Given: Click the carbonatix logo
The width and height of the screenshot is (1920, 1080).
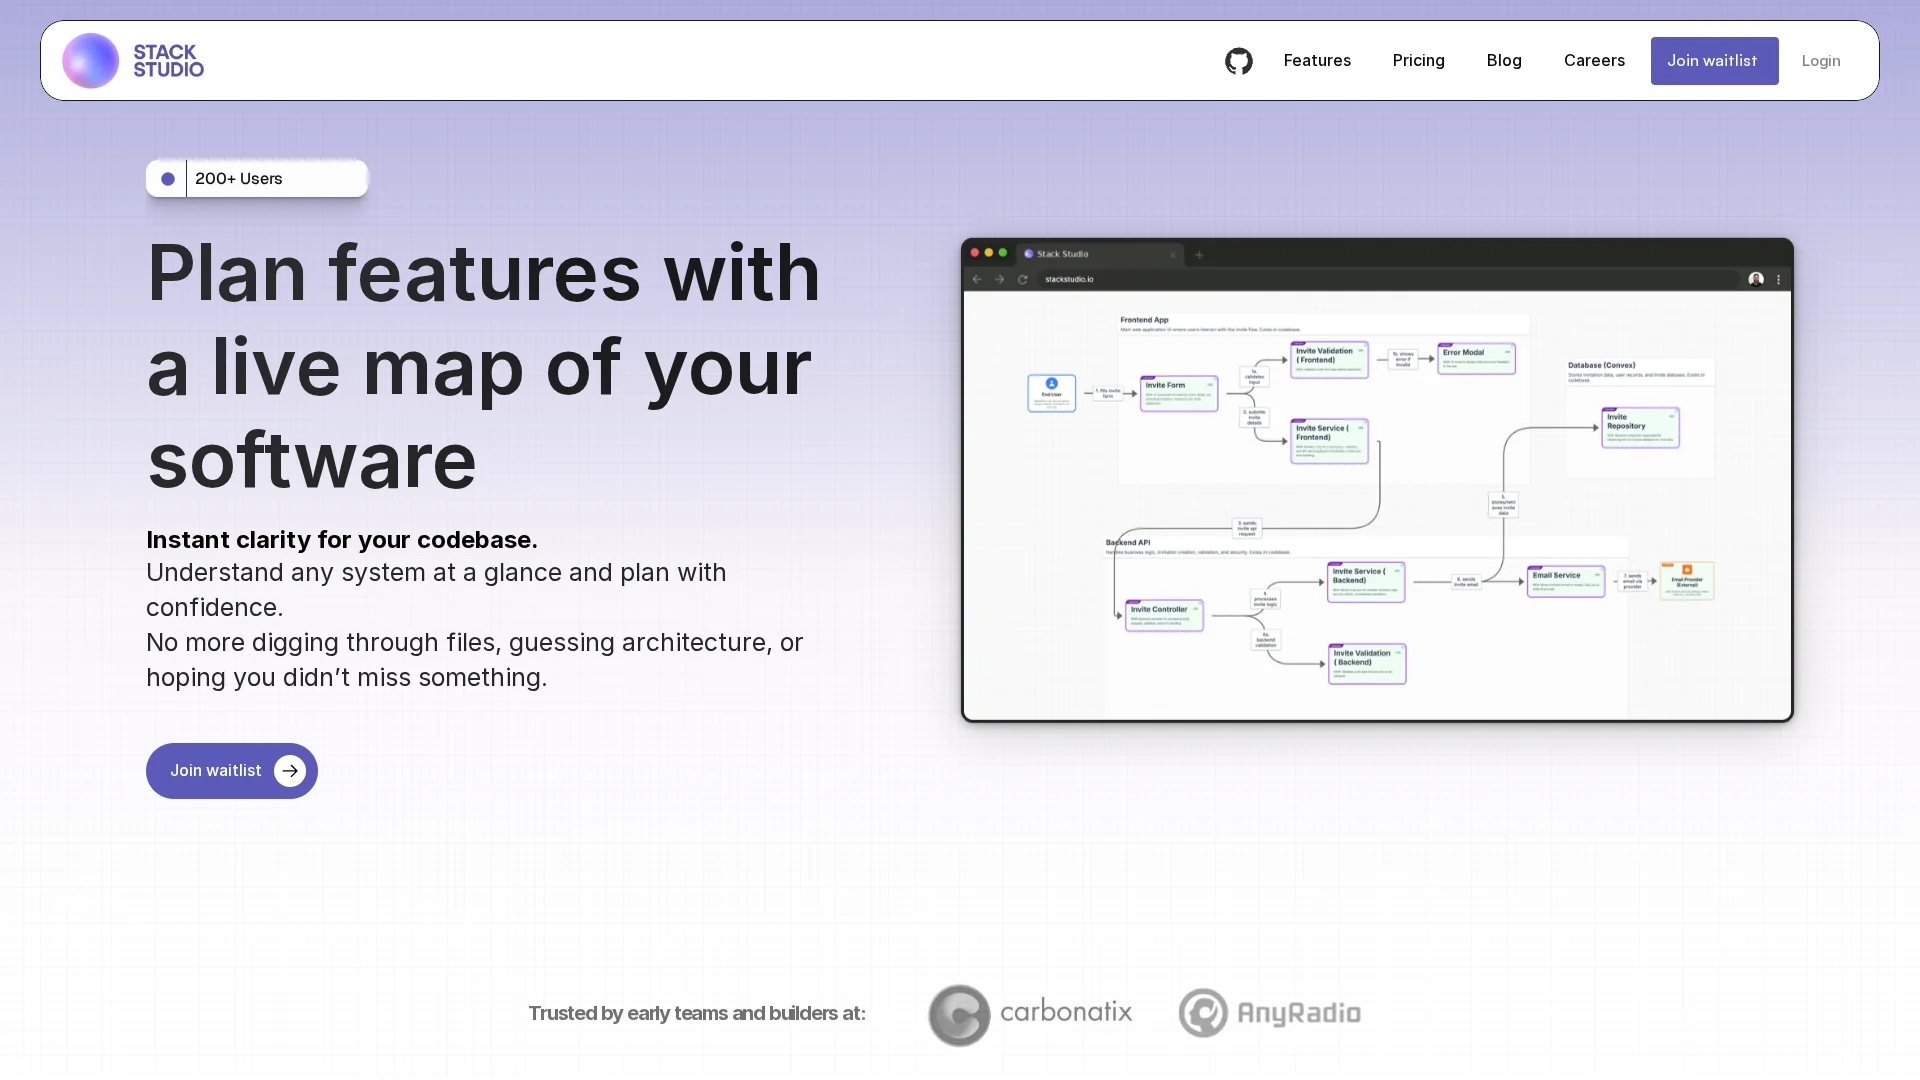Looking at the screenshot, I should click(x=1030, y=1015).
